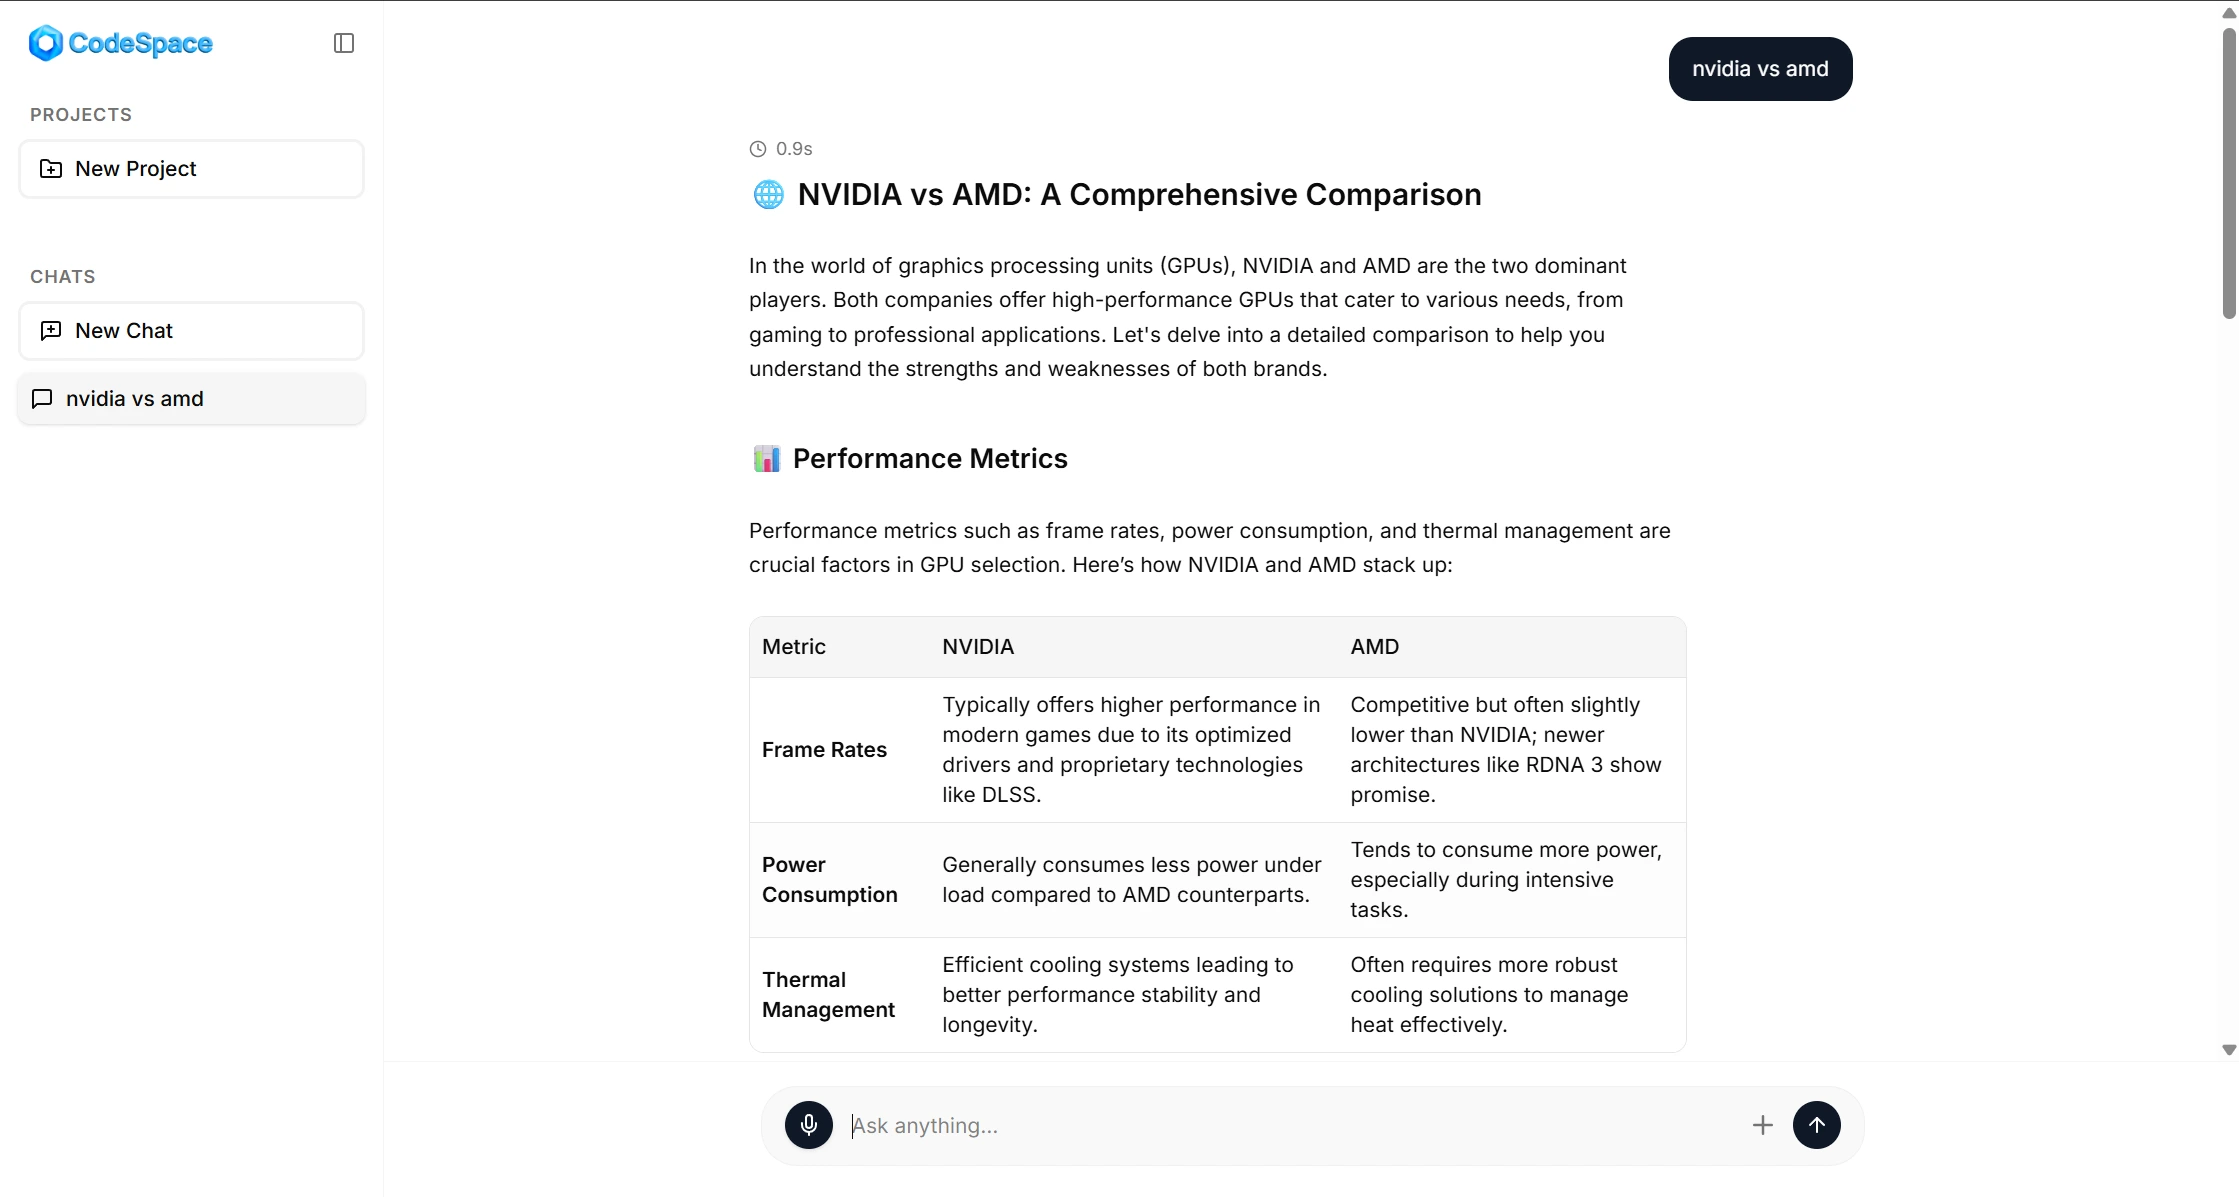Click the nvidia vs amd message bubble
This screenshot has height=1197, width=2239.
1759,69
